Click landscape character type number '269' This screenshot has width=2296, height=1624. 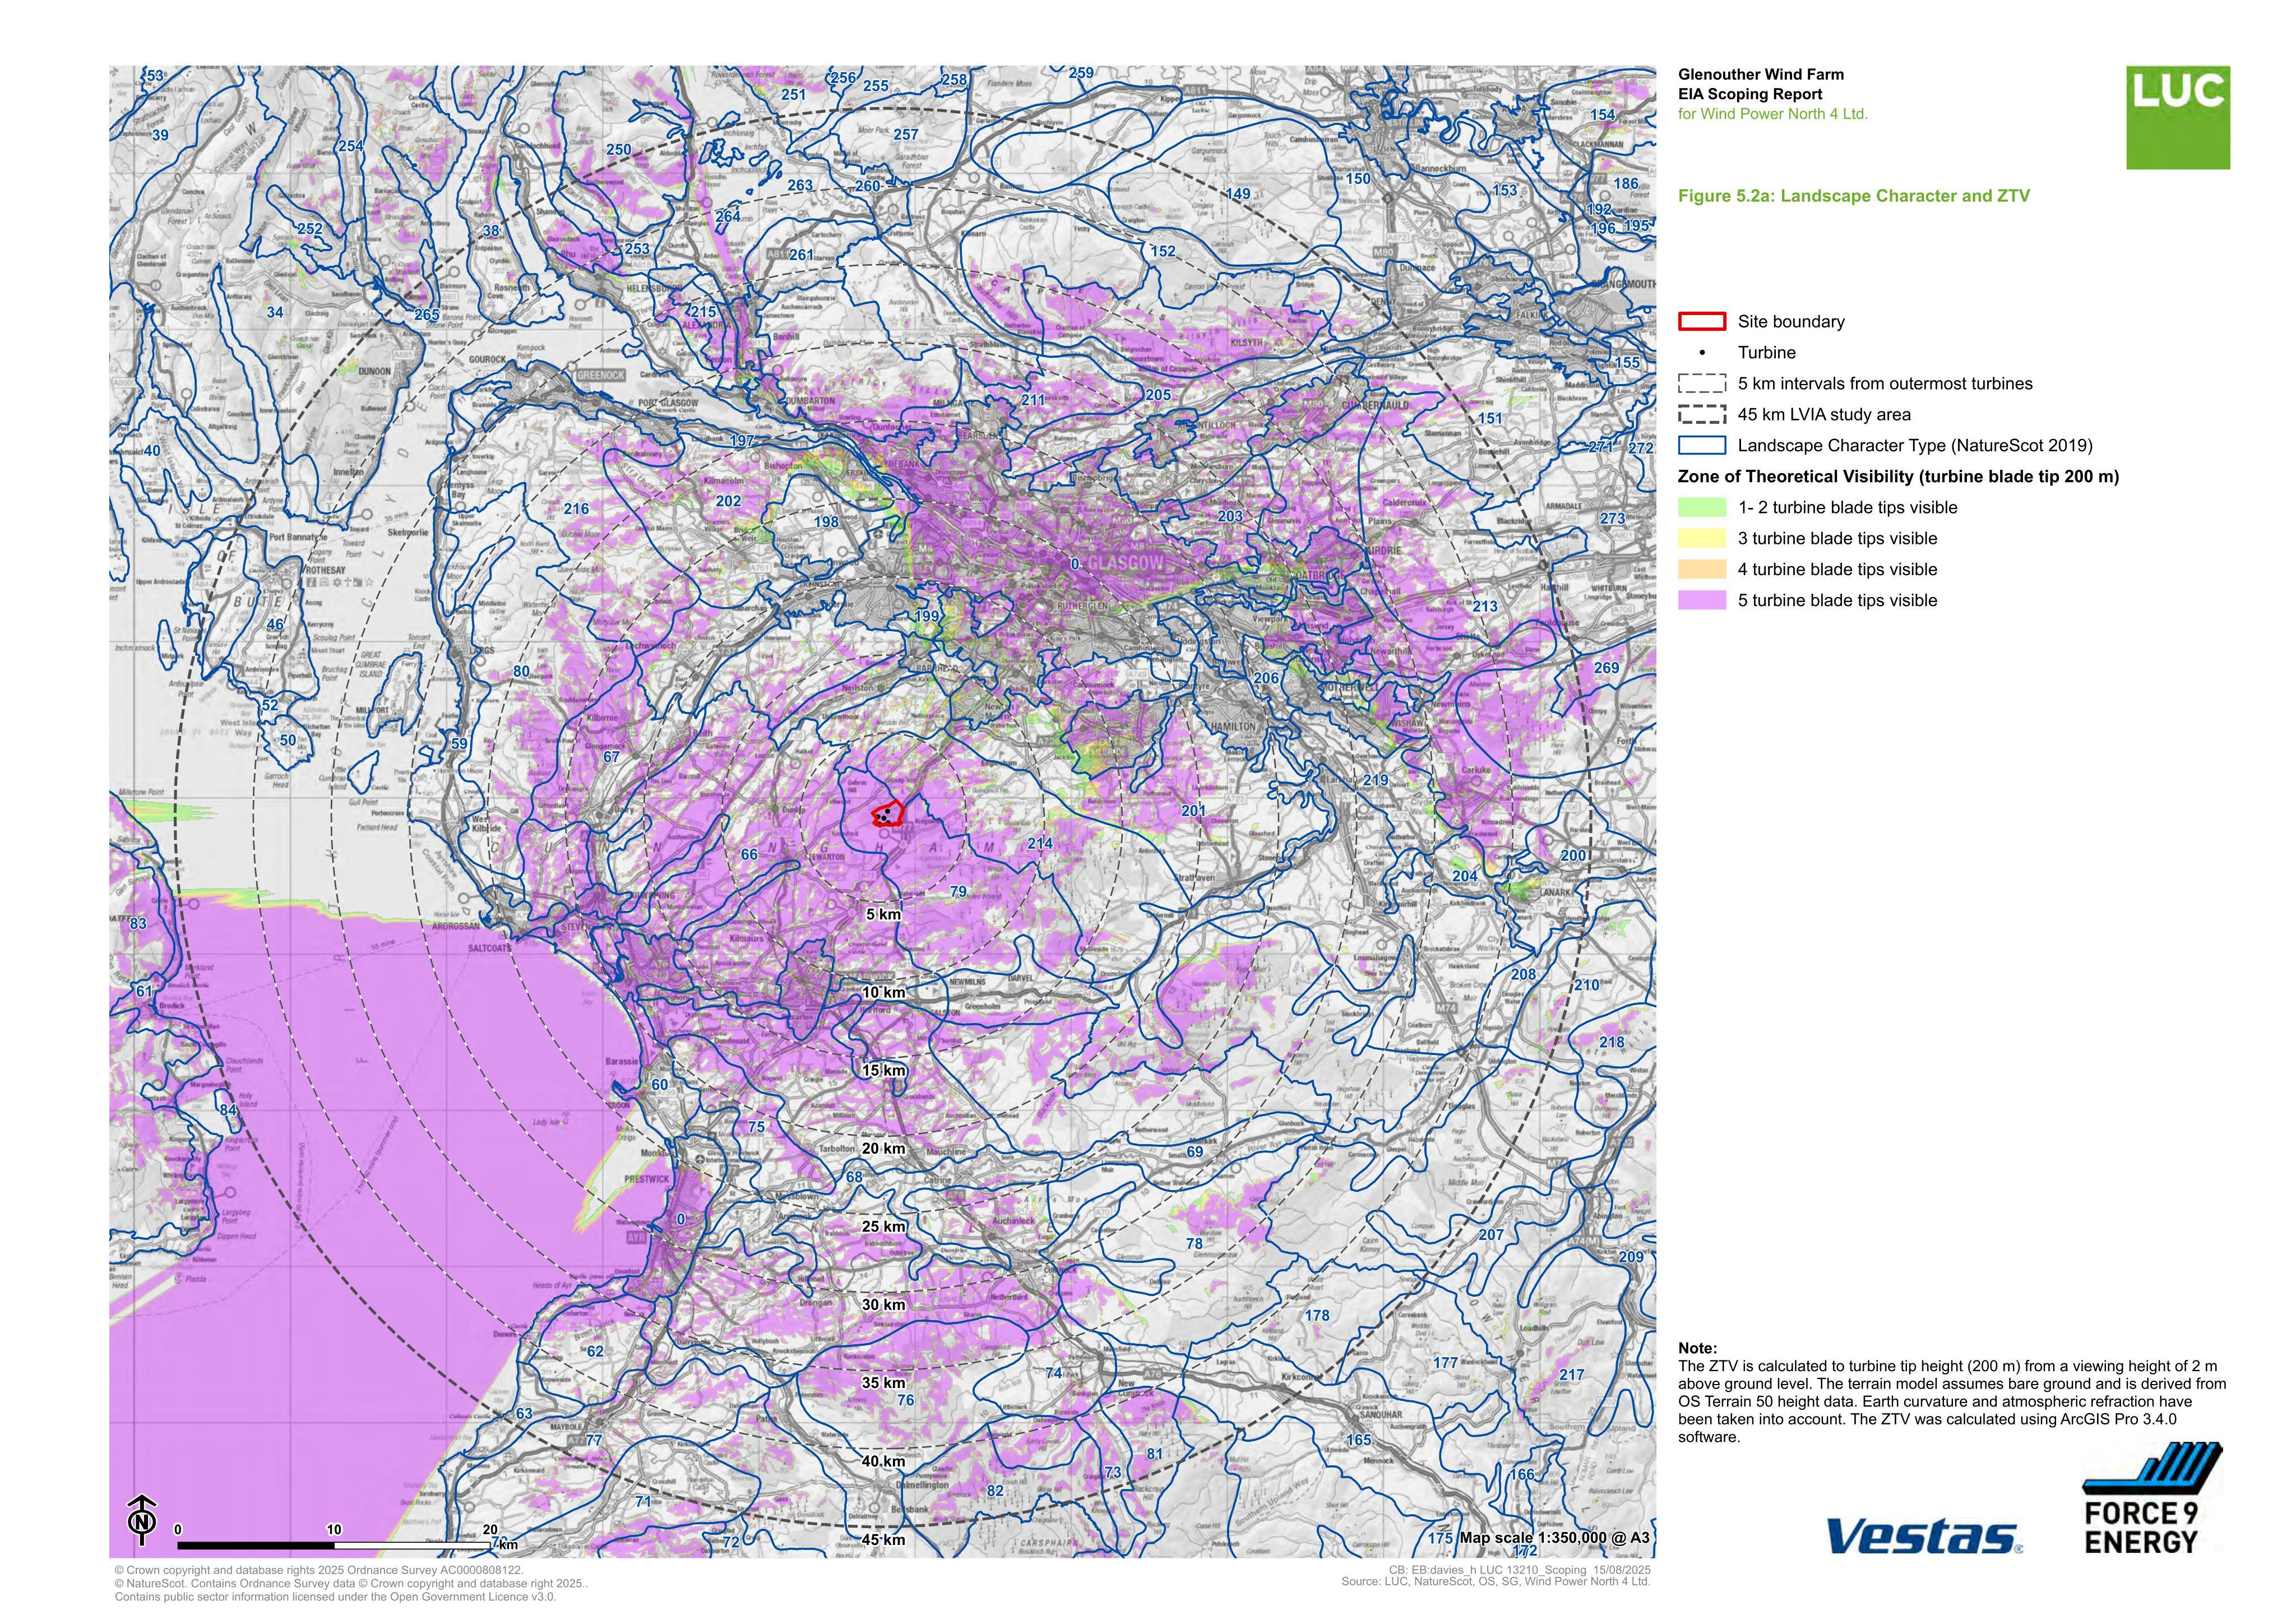pyautogui.click(x=1606, y=668)
